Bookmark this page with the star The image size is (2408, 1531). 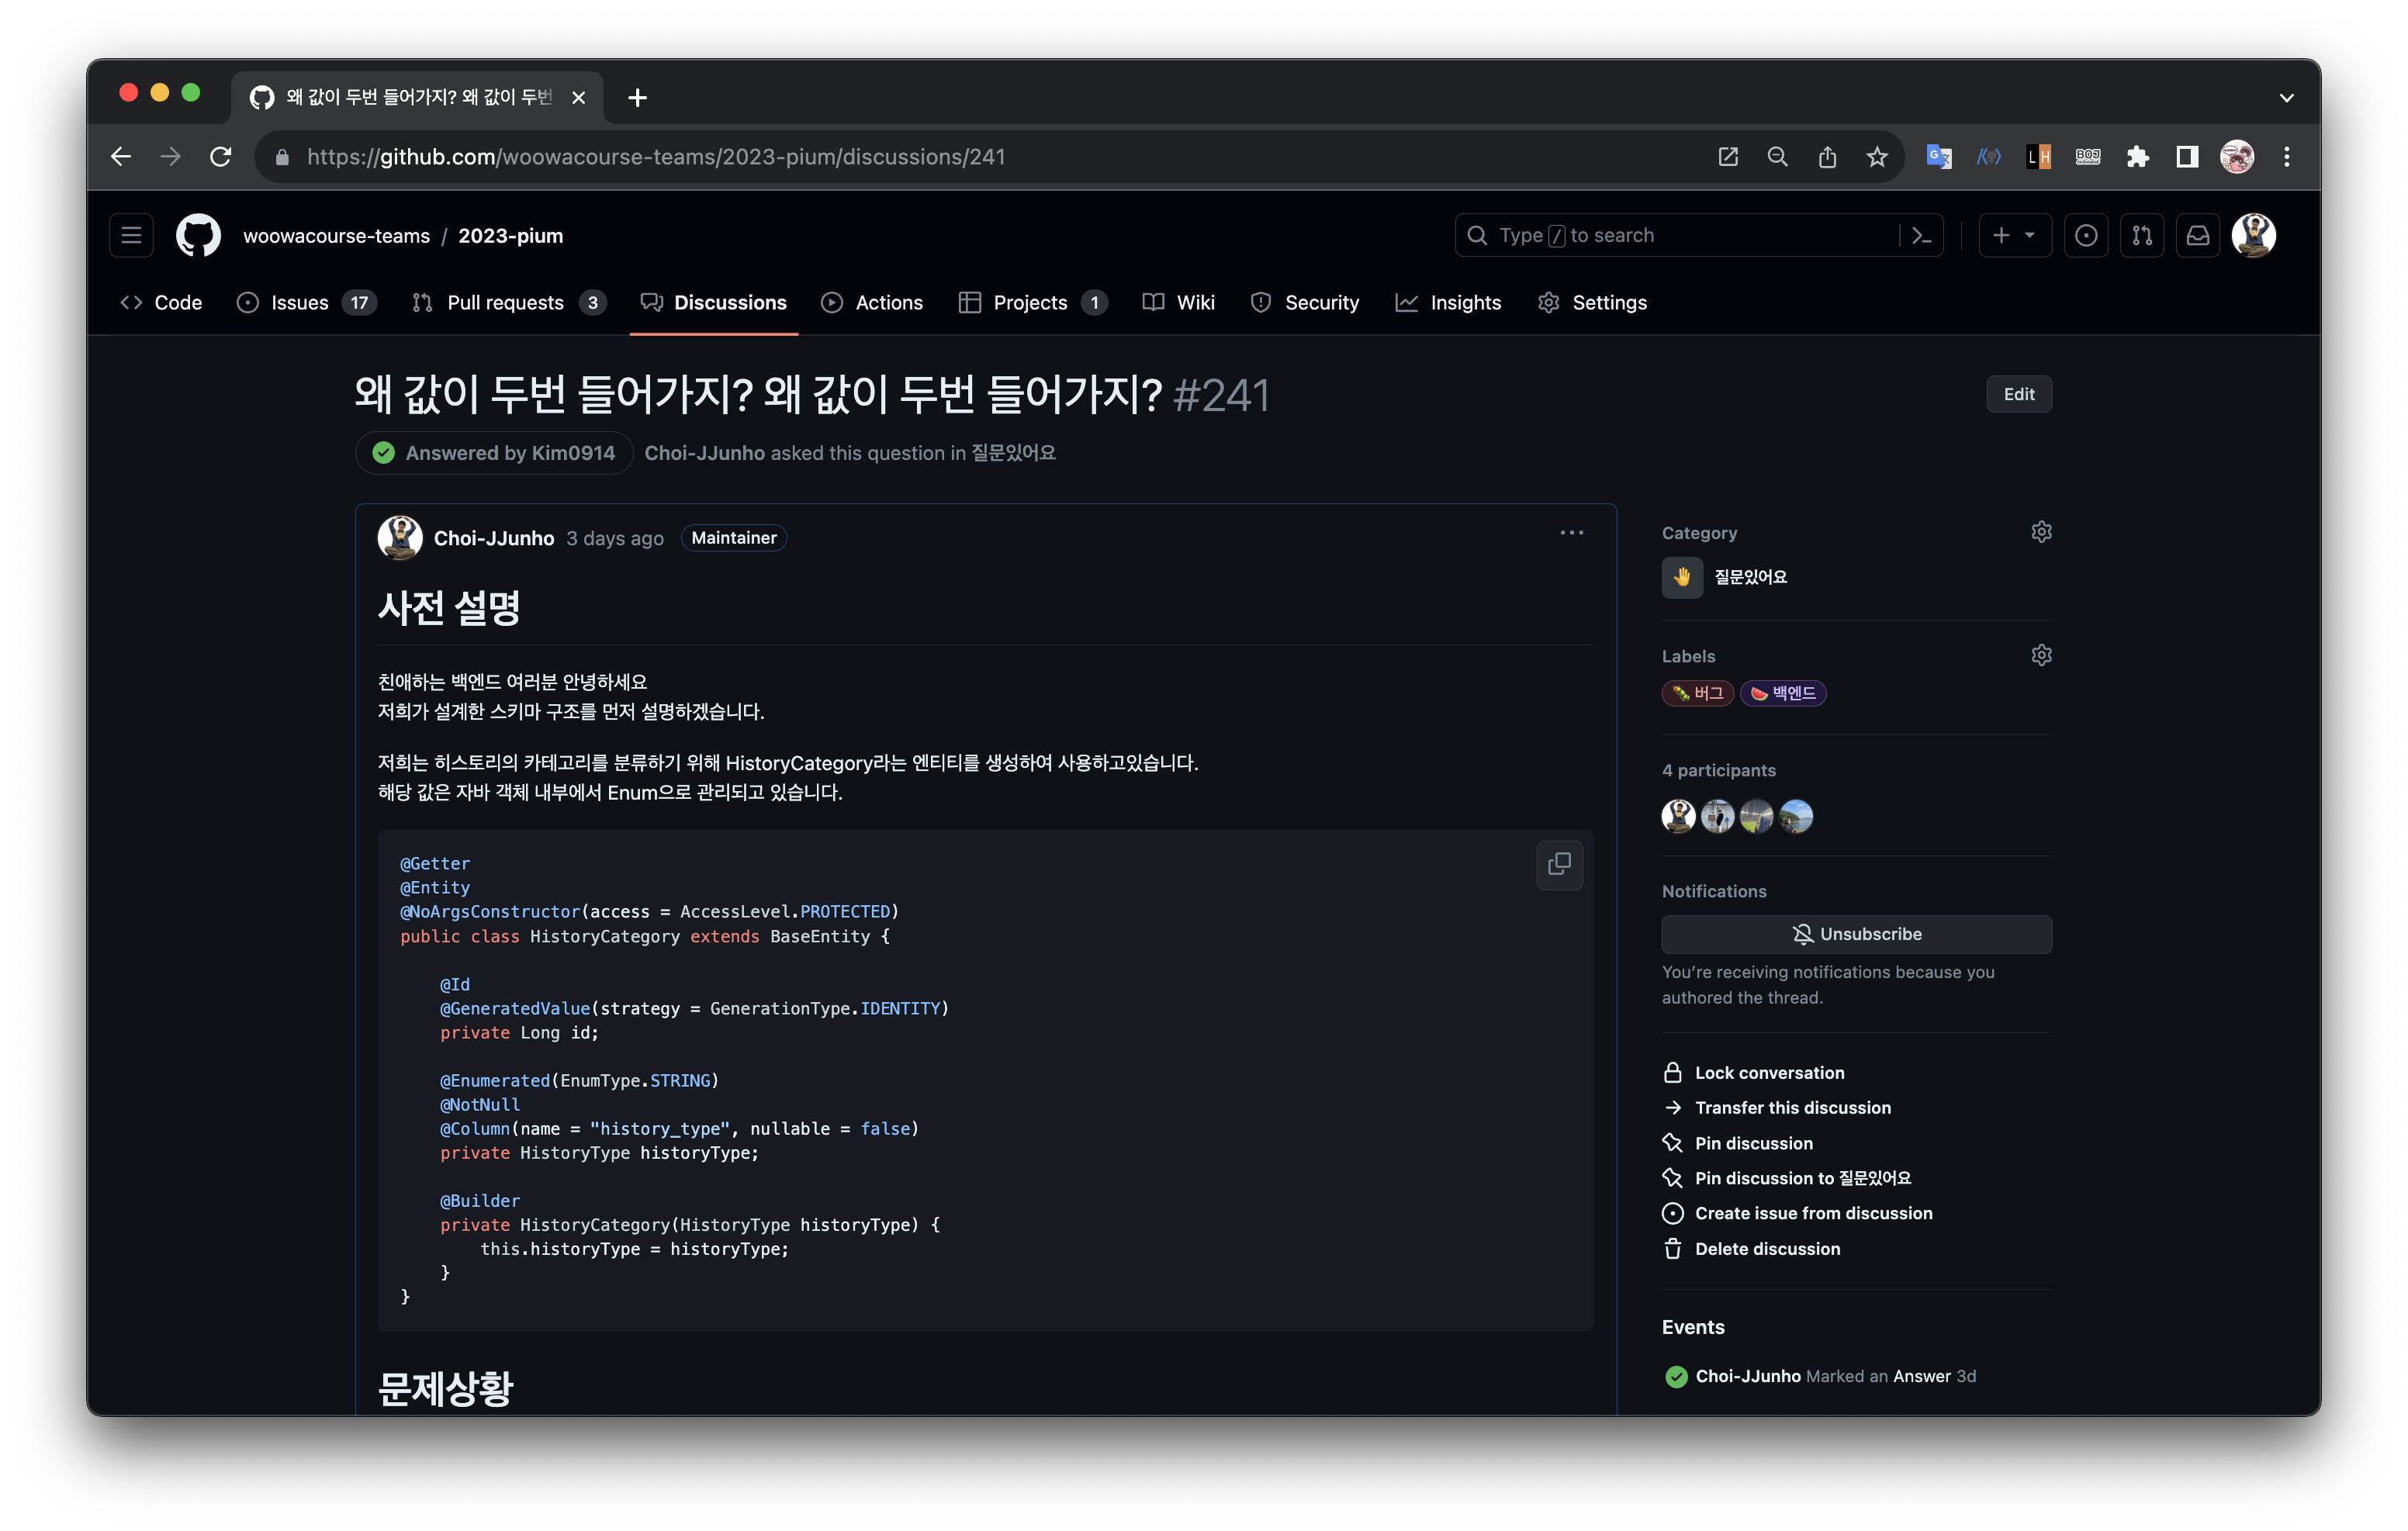pos(1876,157)
